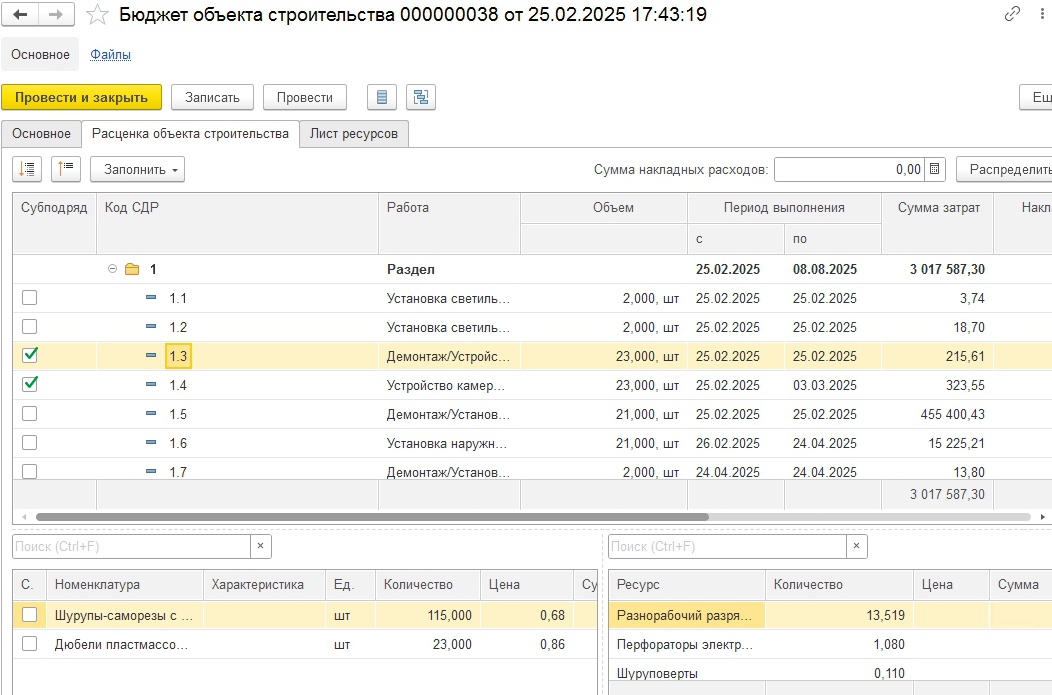Image resolution: width=1052 pixels, height=695 pixels.
Task: Open the document report list icon
Action: pos(382,97)
